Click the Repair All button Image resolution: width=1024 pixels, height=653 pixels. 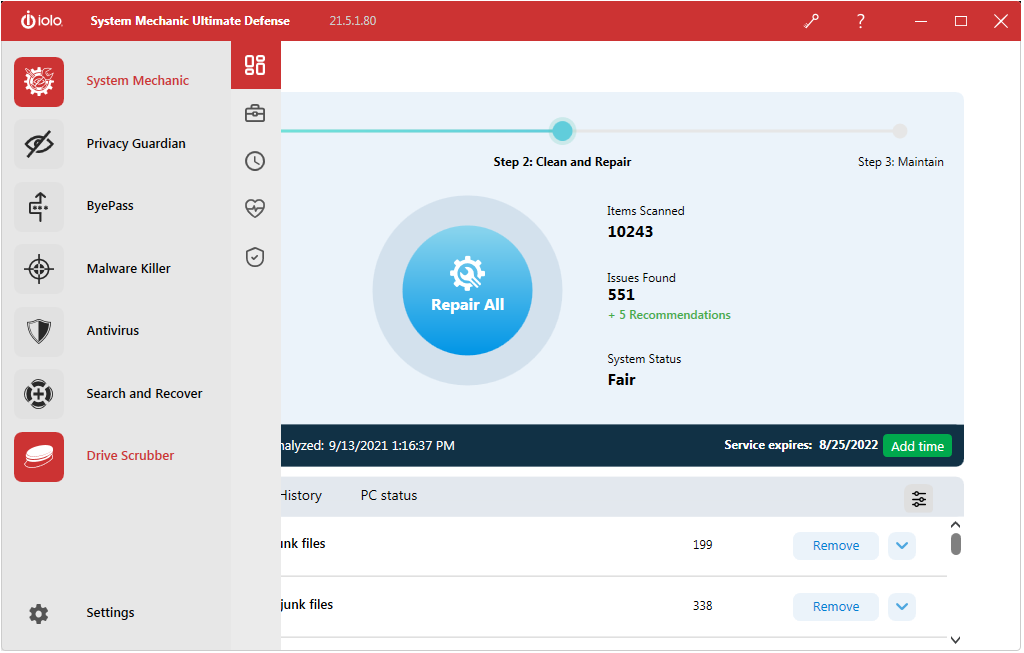tap(467, 291)
